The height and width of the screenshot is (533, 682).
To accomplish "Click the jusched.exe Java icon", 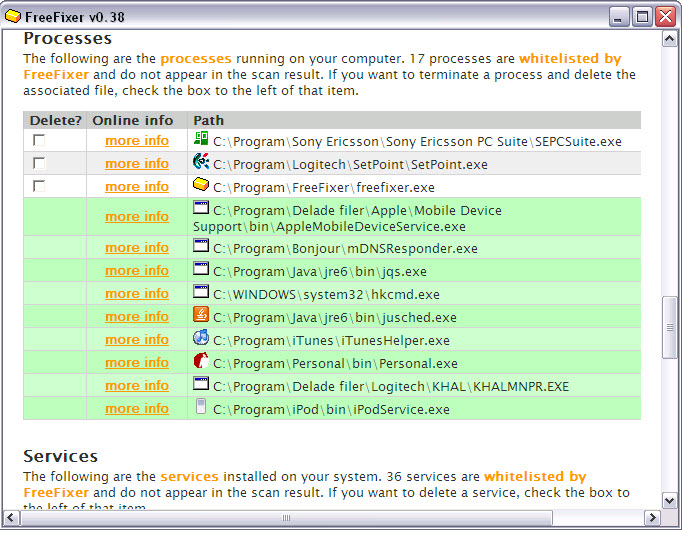I will tap(201, 316).
